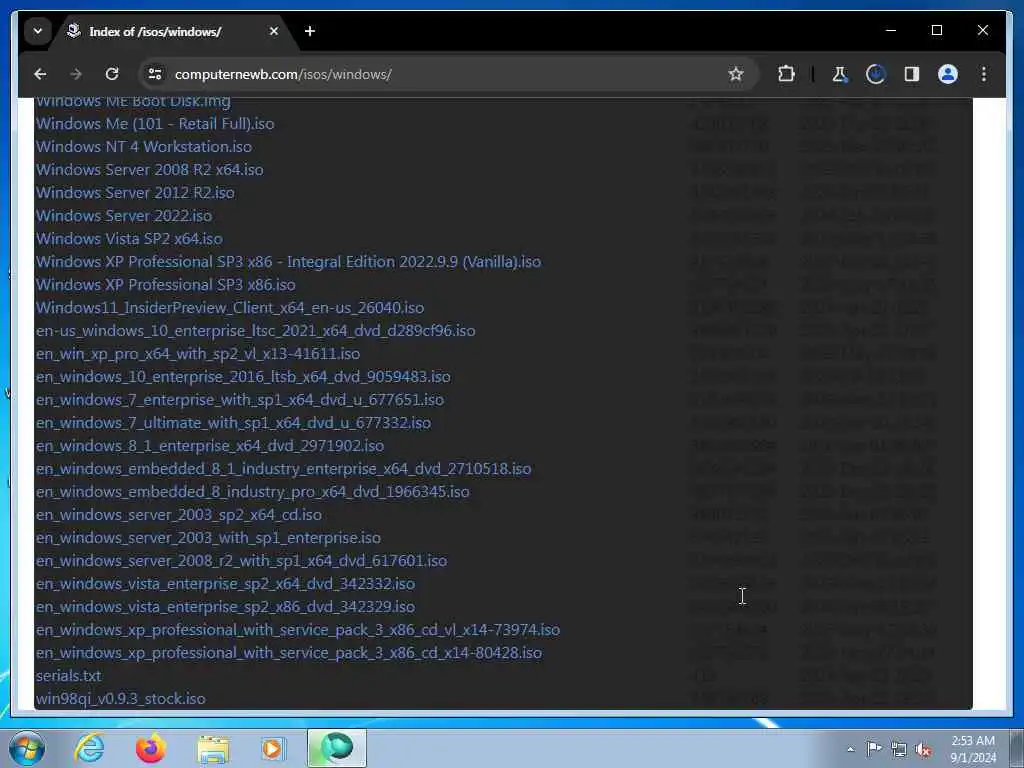Open Windows Server 2008 R2 x64.iso link
Image resolution: width=1024 pixels, height=768 pixels.
150,169
